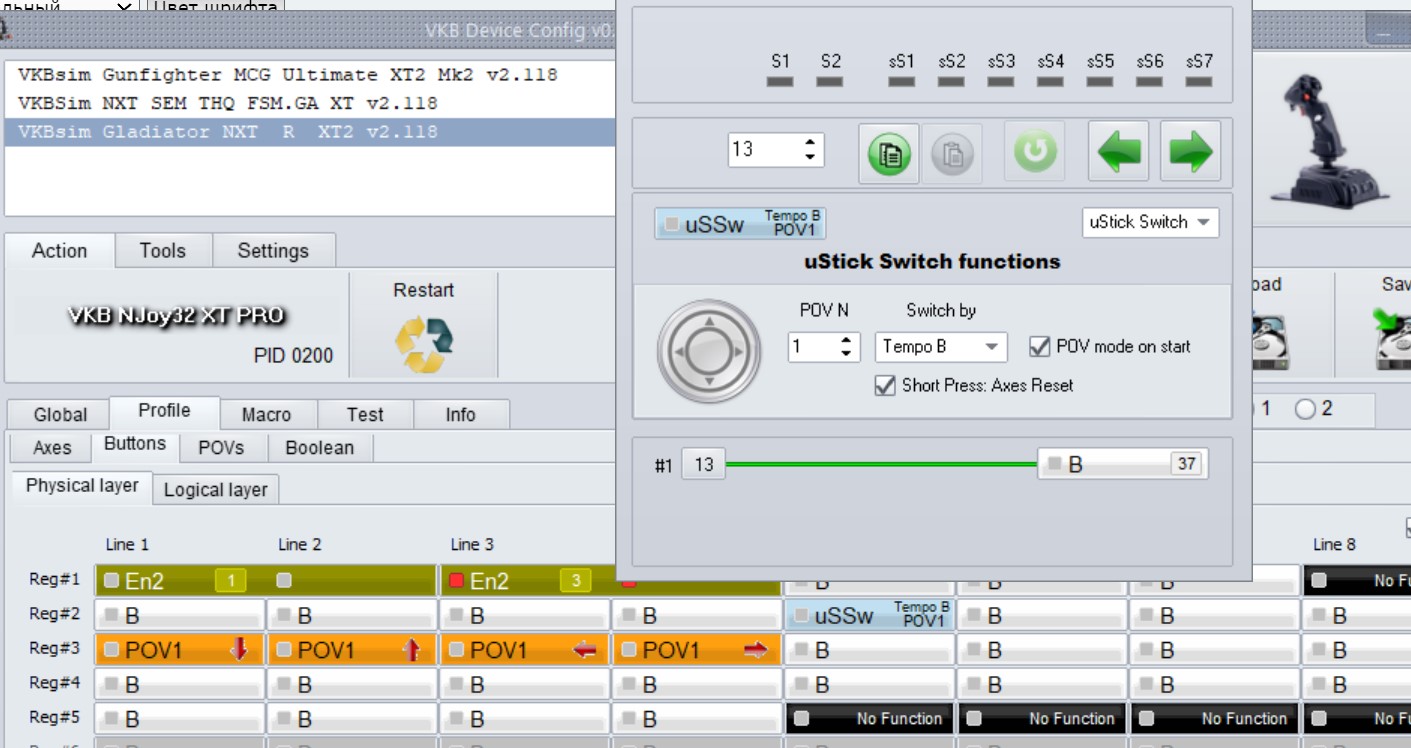Viewport: 1411px width, 748px height.
Task: Open the uStick Switch function type dropdown
Action: [1150, 222]
